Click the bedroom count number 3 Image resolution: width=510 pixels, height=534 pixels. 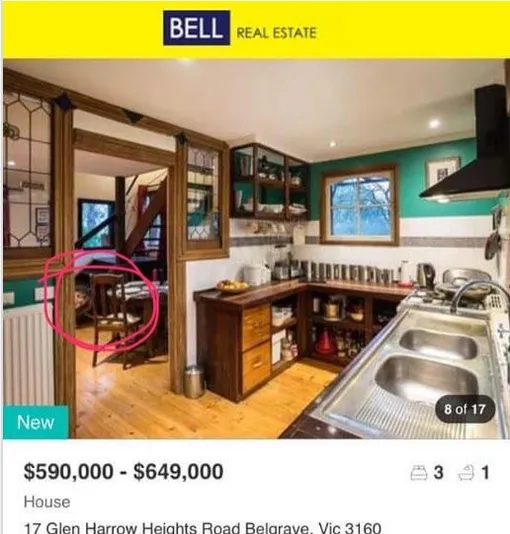click(x=439, y=473)
